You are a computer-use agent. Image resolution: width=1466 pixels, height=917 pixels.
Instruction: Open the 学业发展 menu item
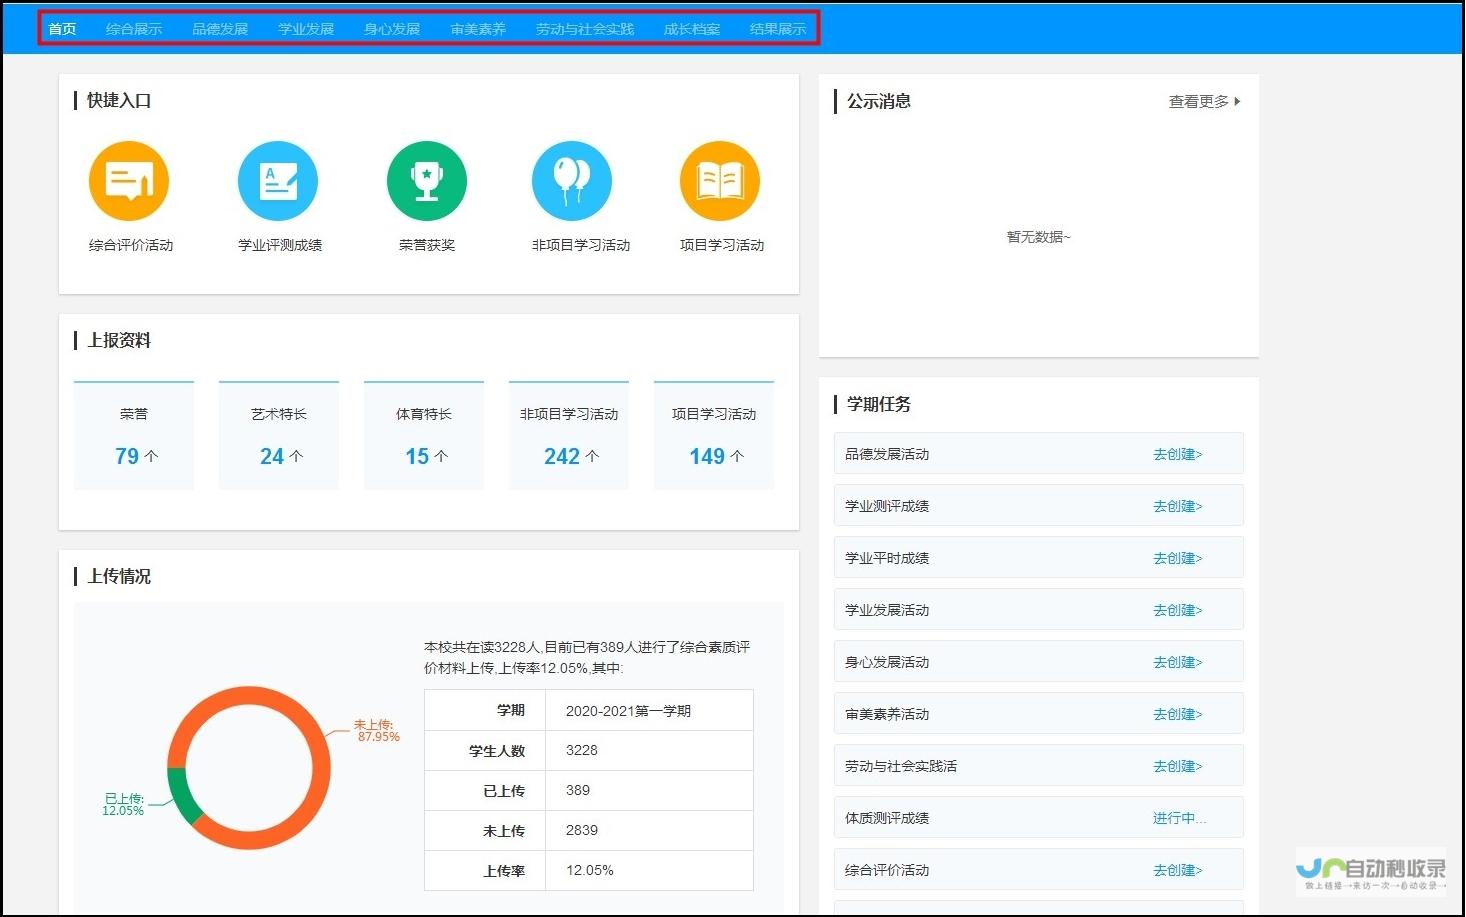306,29
